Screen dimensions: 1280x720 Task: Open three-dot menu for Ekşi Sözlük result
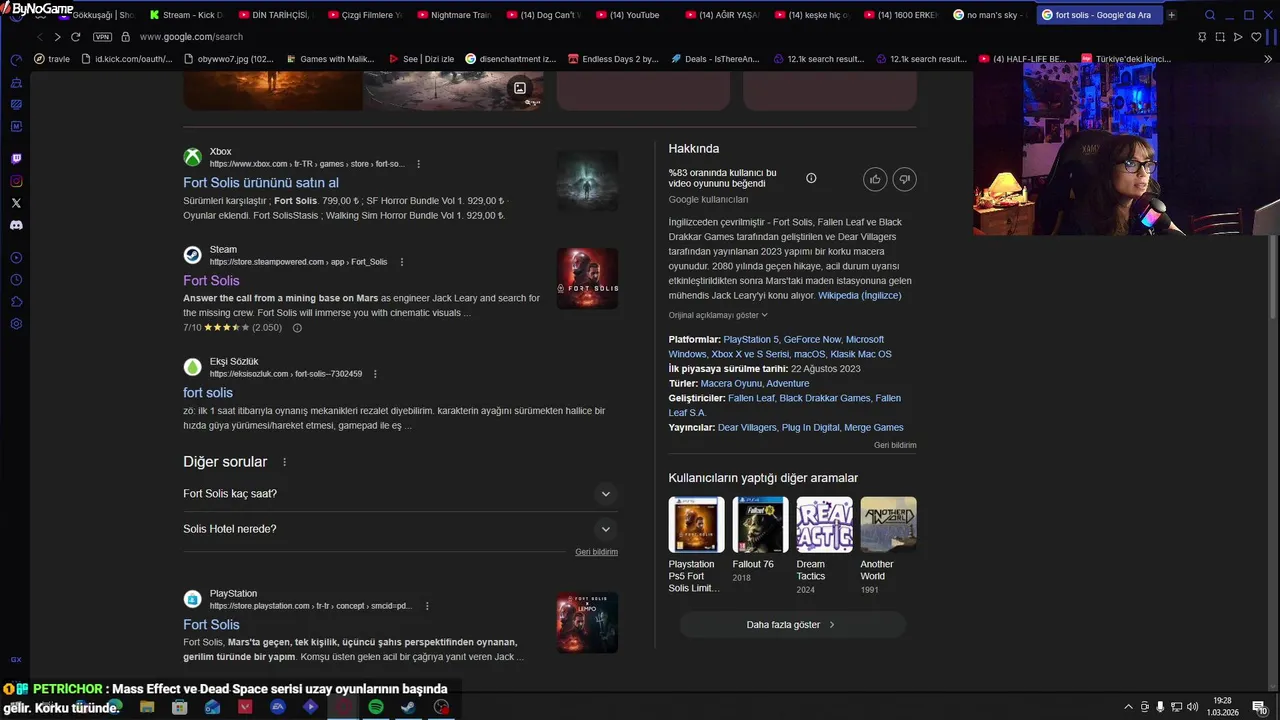[375, 374]
